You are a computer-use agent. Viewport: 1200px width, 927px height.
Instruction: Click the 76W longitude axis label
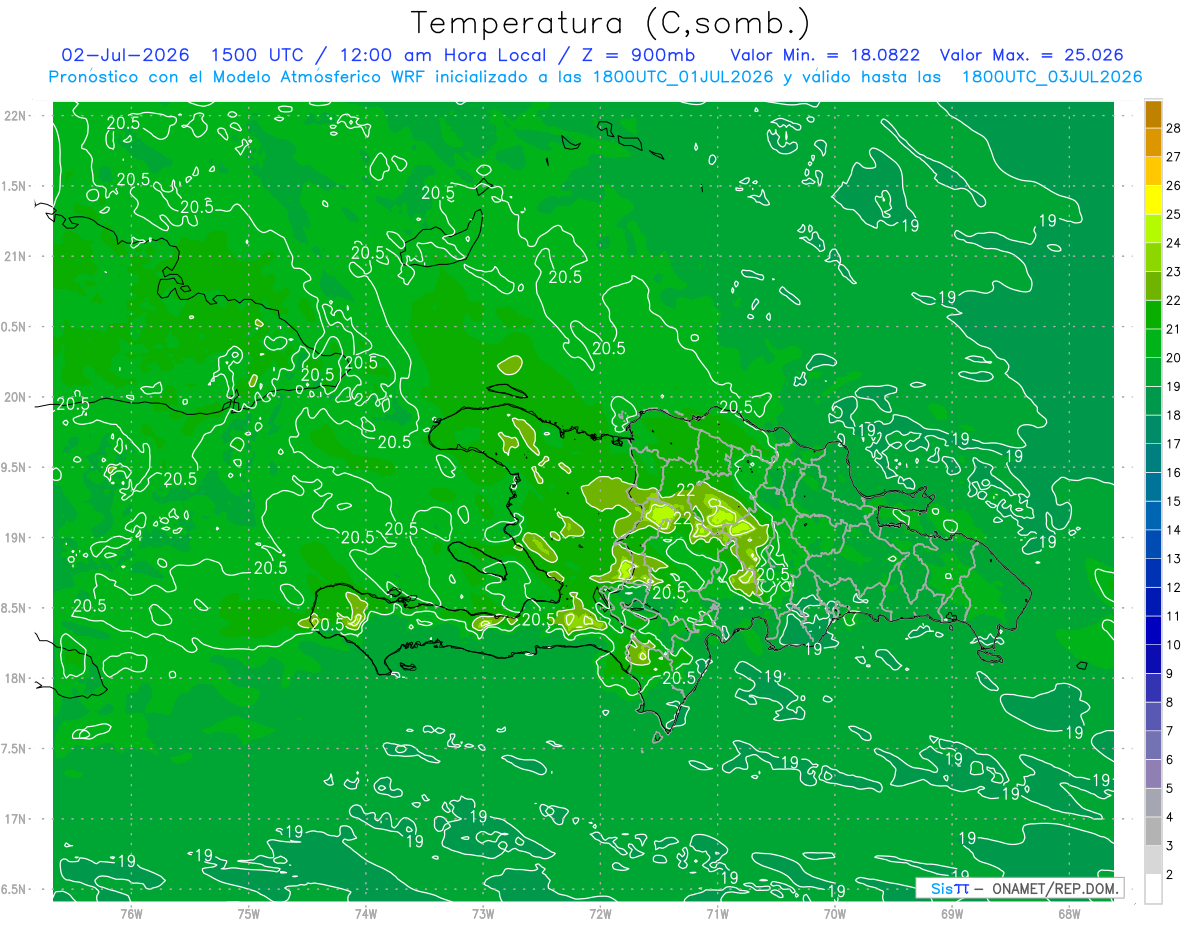(131, 913)
